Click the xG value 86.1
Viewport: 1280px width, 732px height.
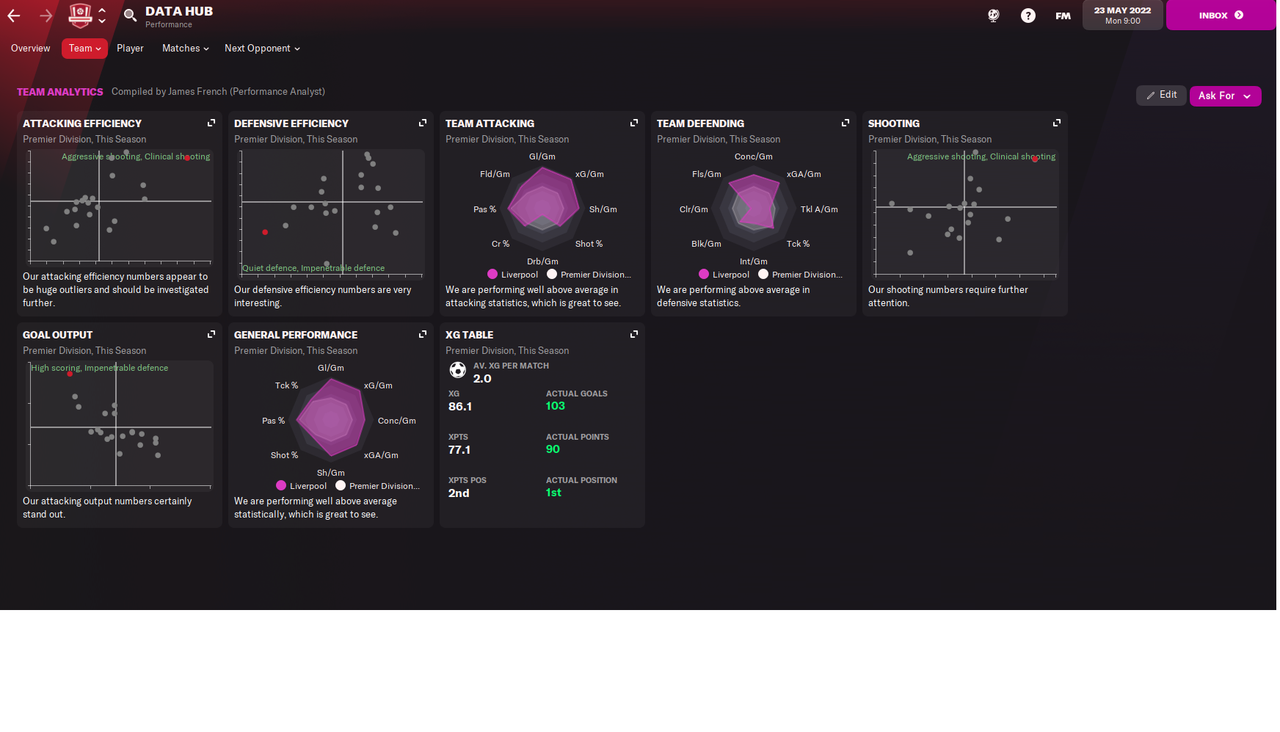pos(460,407)
